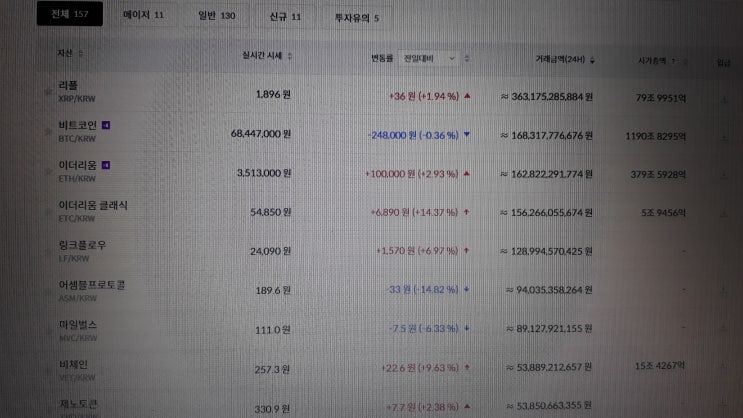Click market cap 79조 9951억
The height and width of the screenshot is (418, 743).
tap(661, 98)
